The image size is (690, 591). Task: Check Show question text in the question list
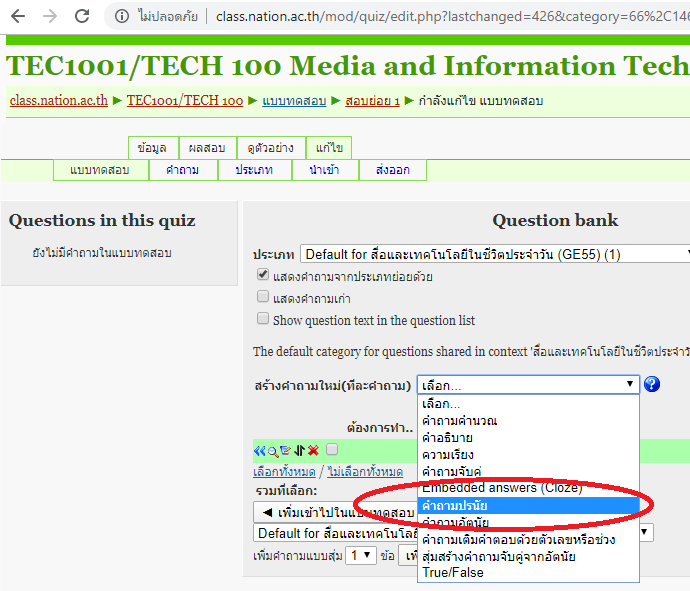263,319
